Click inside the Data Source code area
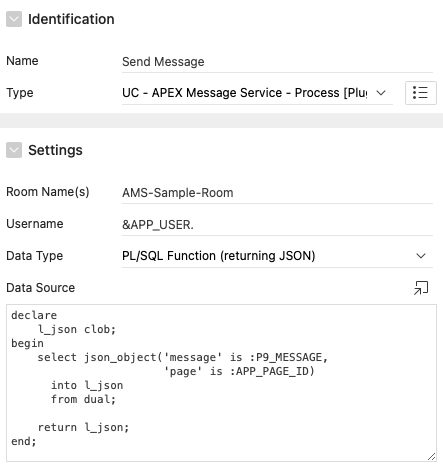Screen dimensions: 443x469 tap(221, 383)
